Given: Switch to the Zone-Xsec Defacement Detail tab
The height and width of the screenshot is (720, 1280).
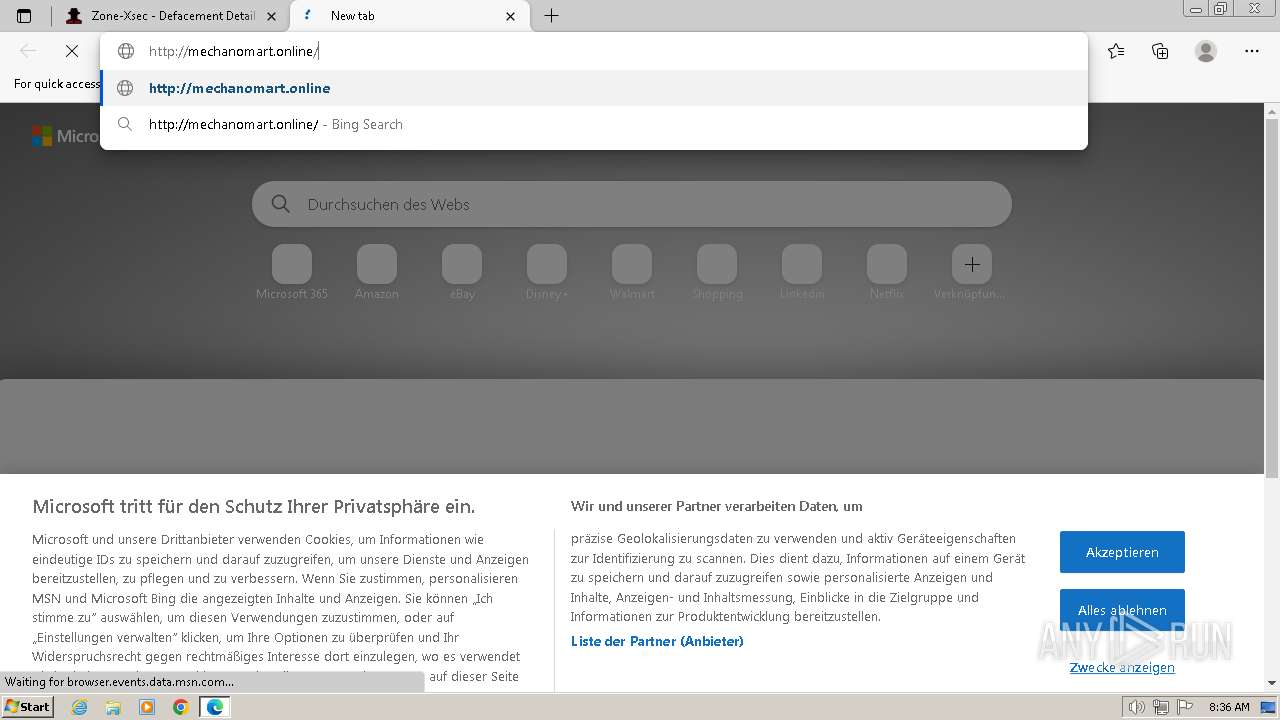Looking at the screenshot, I should click(170, 16).
